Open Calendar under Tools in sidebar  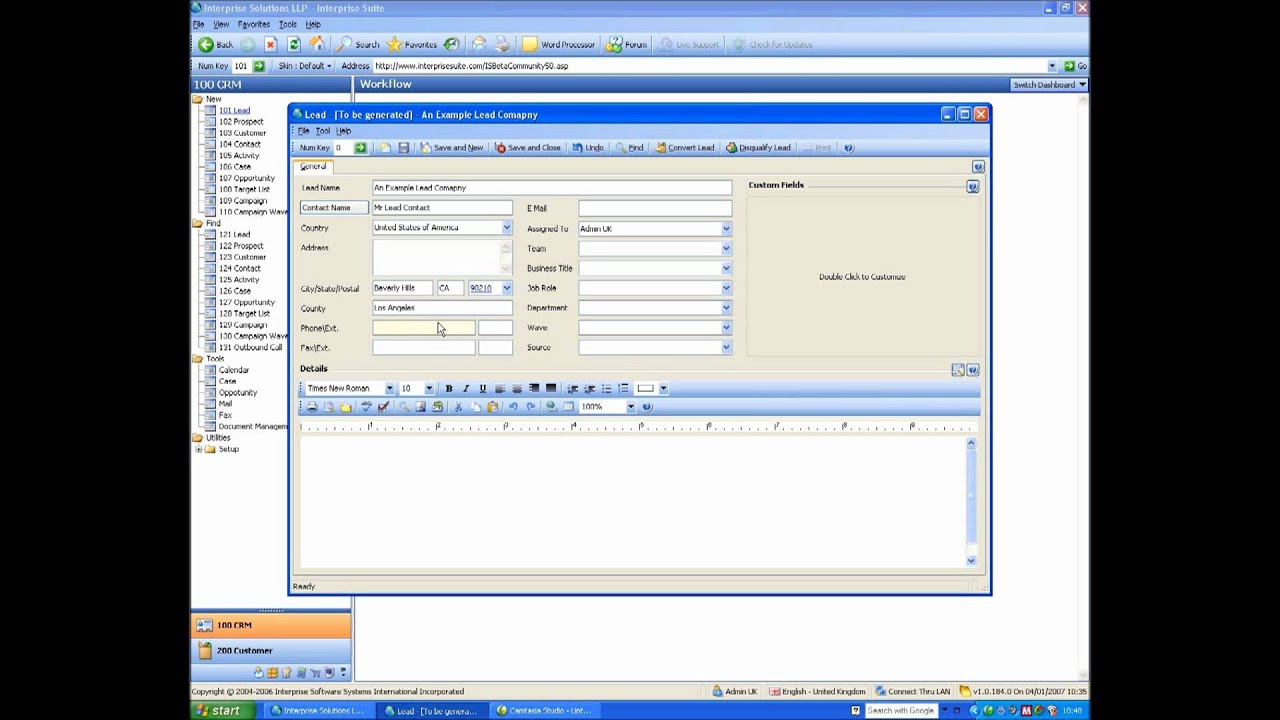[234, 370]
